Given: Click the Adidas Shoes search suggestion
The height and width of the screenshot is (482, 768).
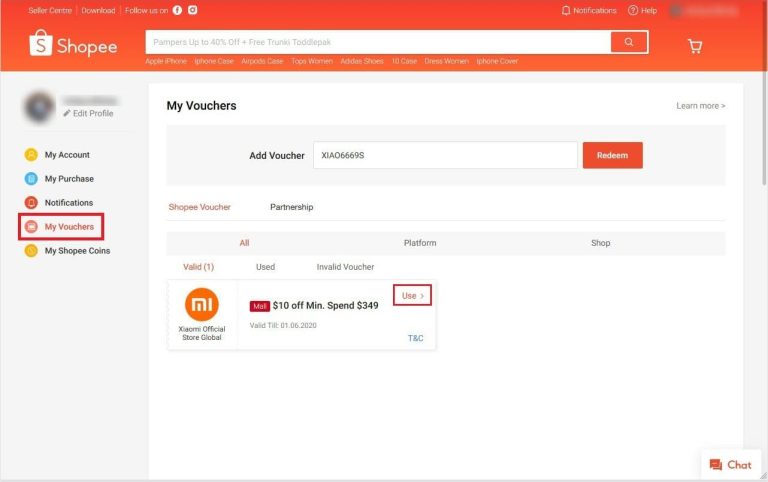Looking at the screenshot, I should [x=362, y=61].
